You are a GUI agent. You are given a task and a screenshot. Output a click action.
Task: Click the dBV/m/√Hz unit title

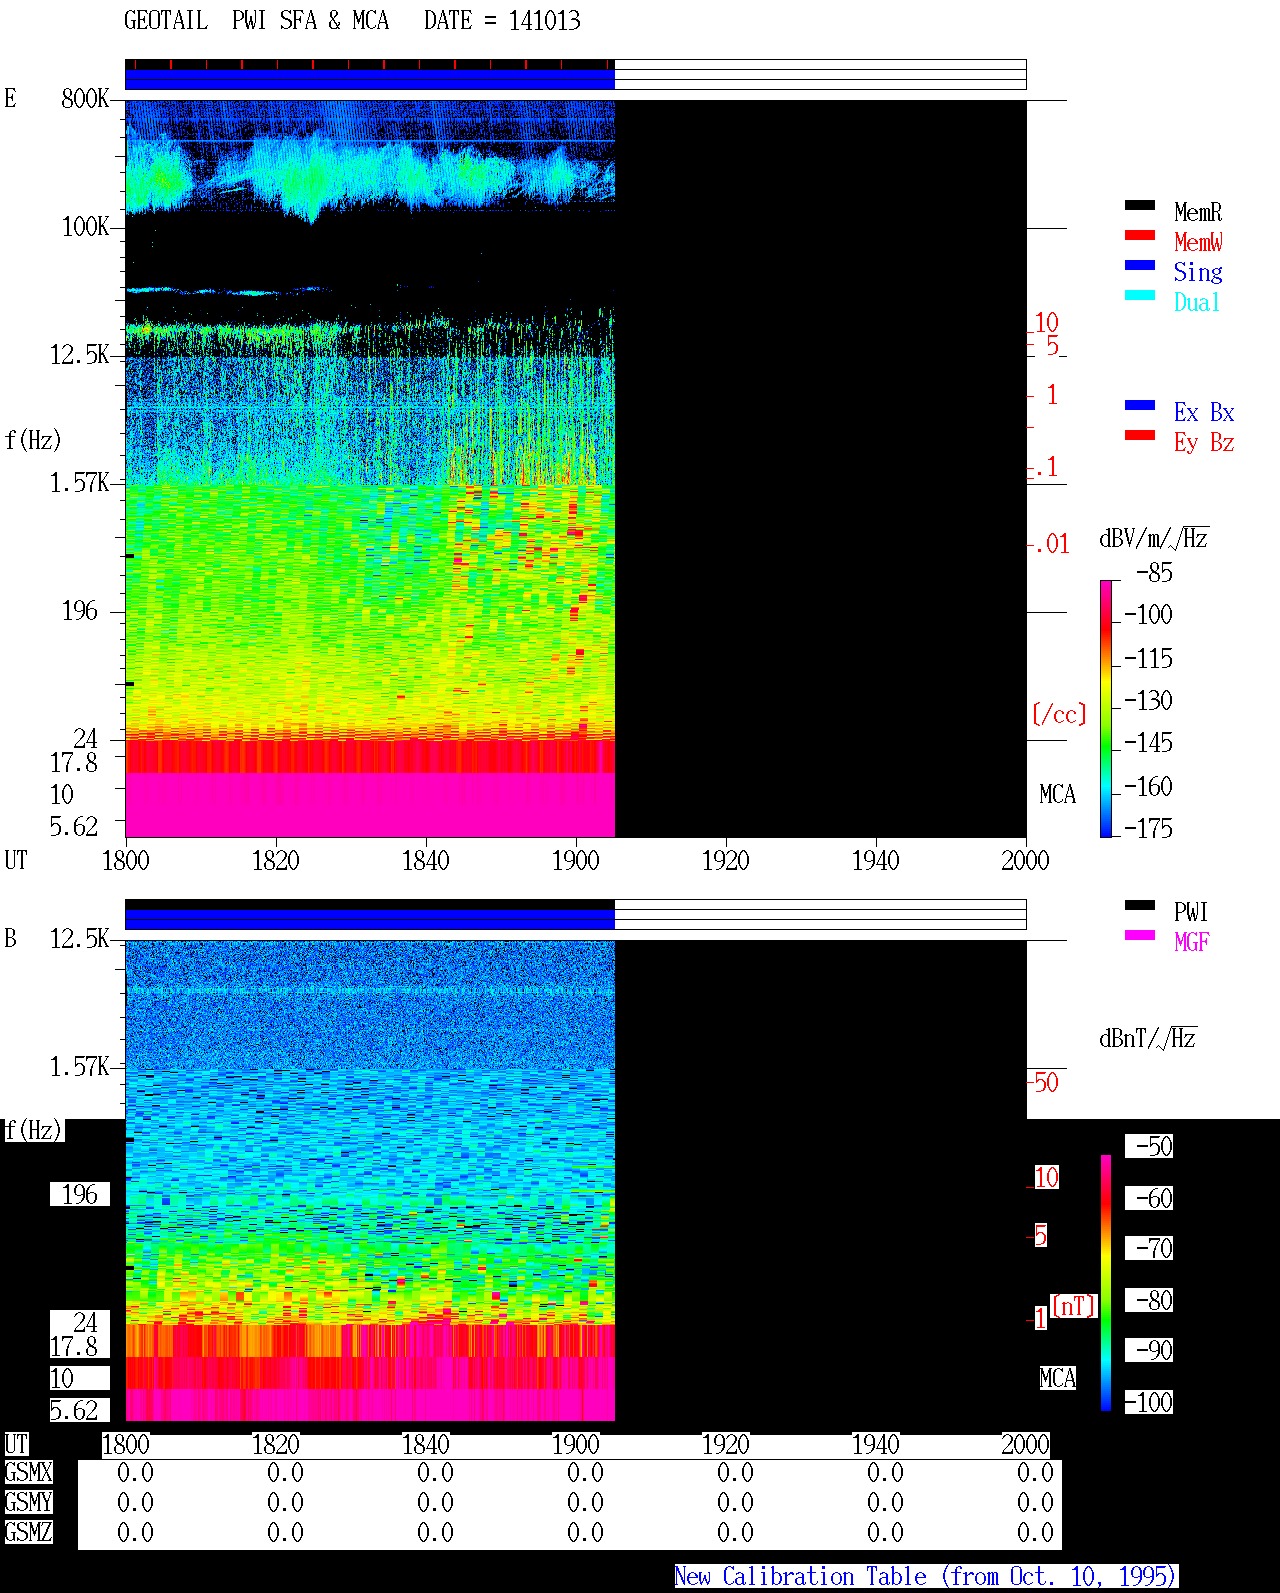[x=1154, y=538]
